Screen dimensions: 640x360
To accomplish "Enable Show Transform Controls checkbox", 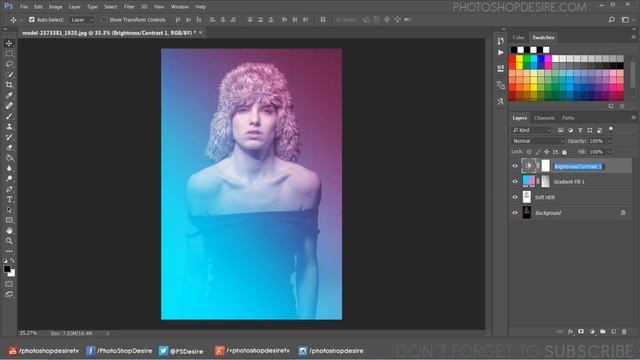I will 104,20.
